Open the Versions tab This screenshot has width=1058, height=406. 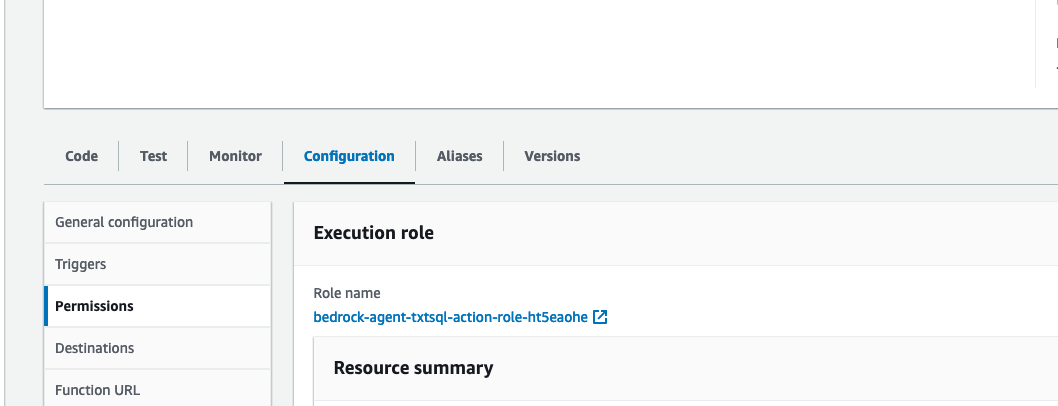(552, 156)
